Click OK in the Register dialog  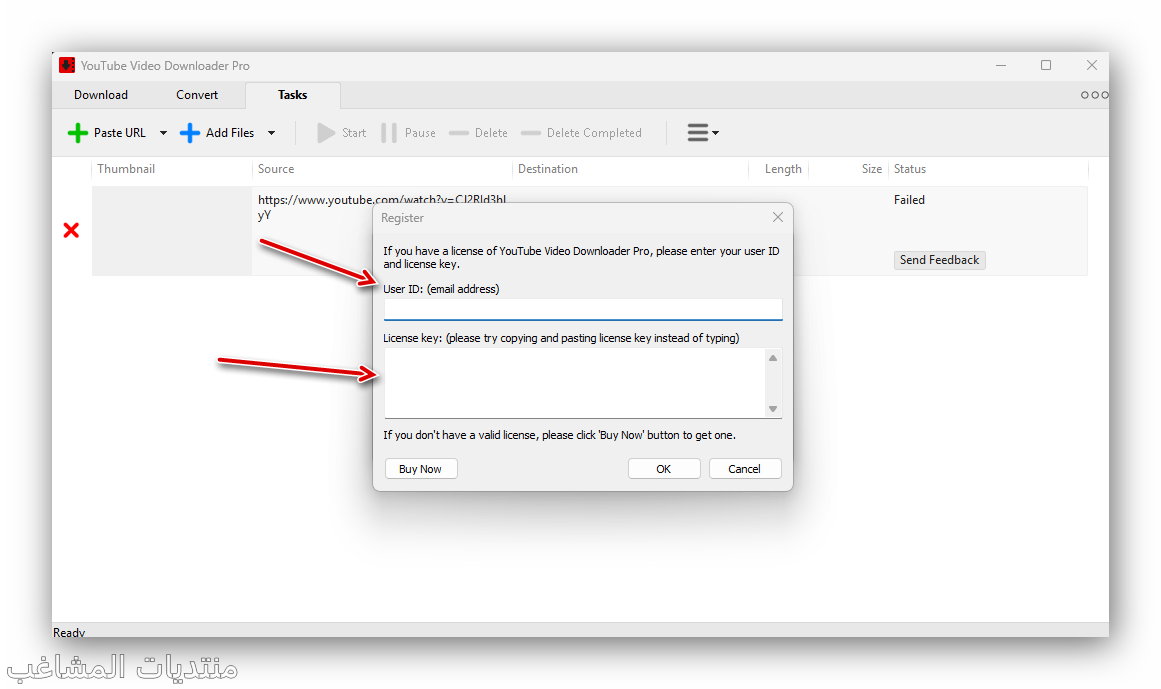click(x=663, y=469)
